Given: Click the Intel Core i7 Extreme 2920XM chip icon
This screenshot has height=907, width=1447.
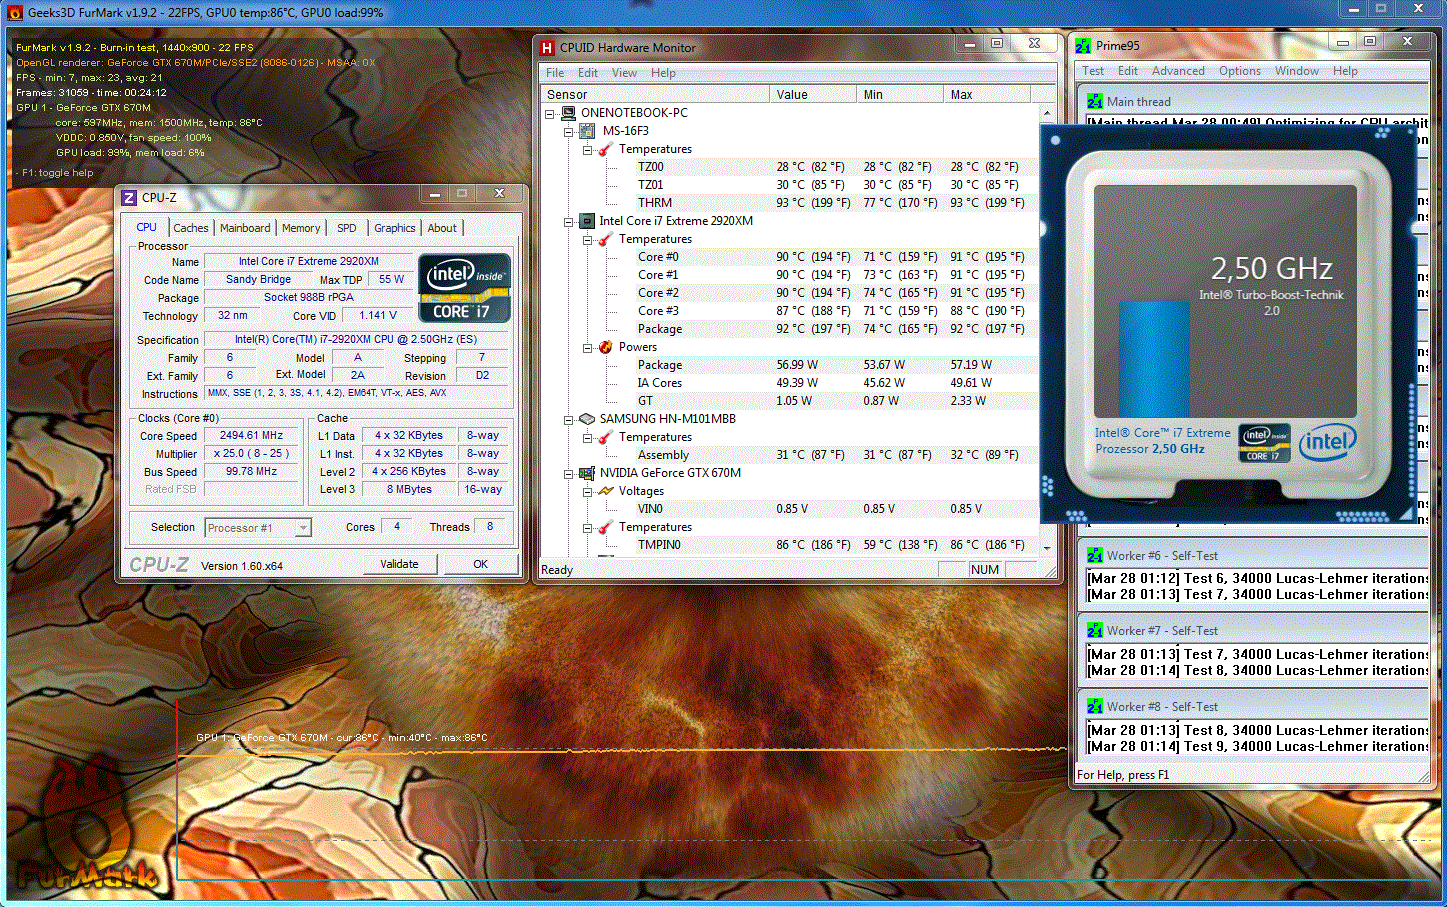Looking at the screenshot, I should pyautogui.click(x=587, y=221).
